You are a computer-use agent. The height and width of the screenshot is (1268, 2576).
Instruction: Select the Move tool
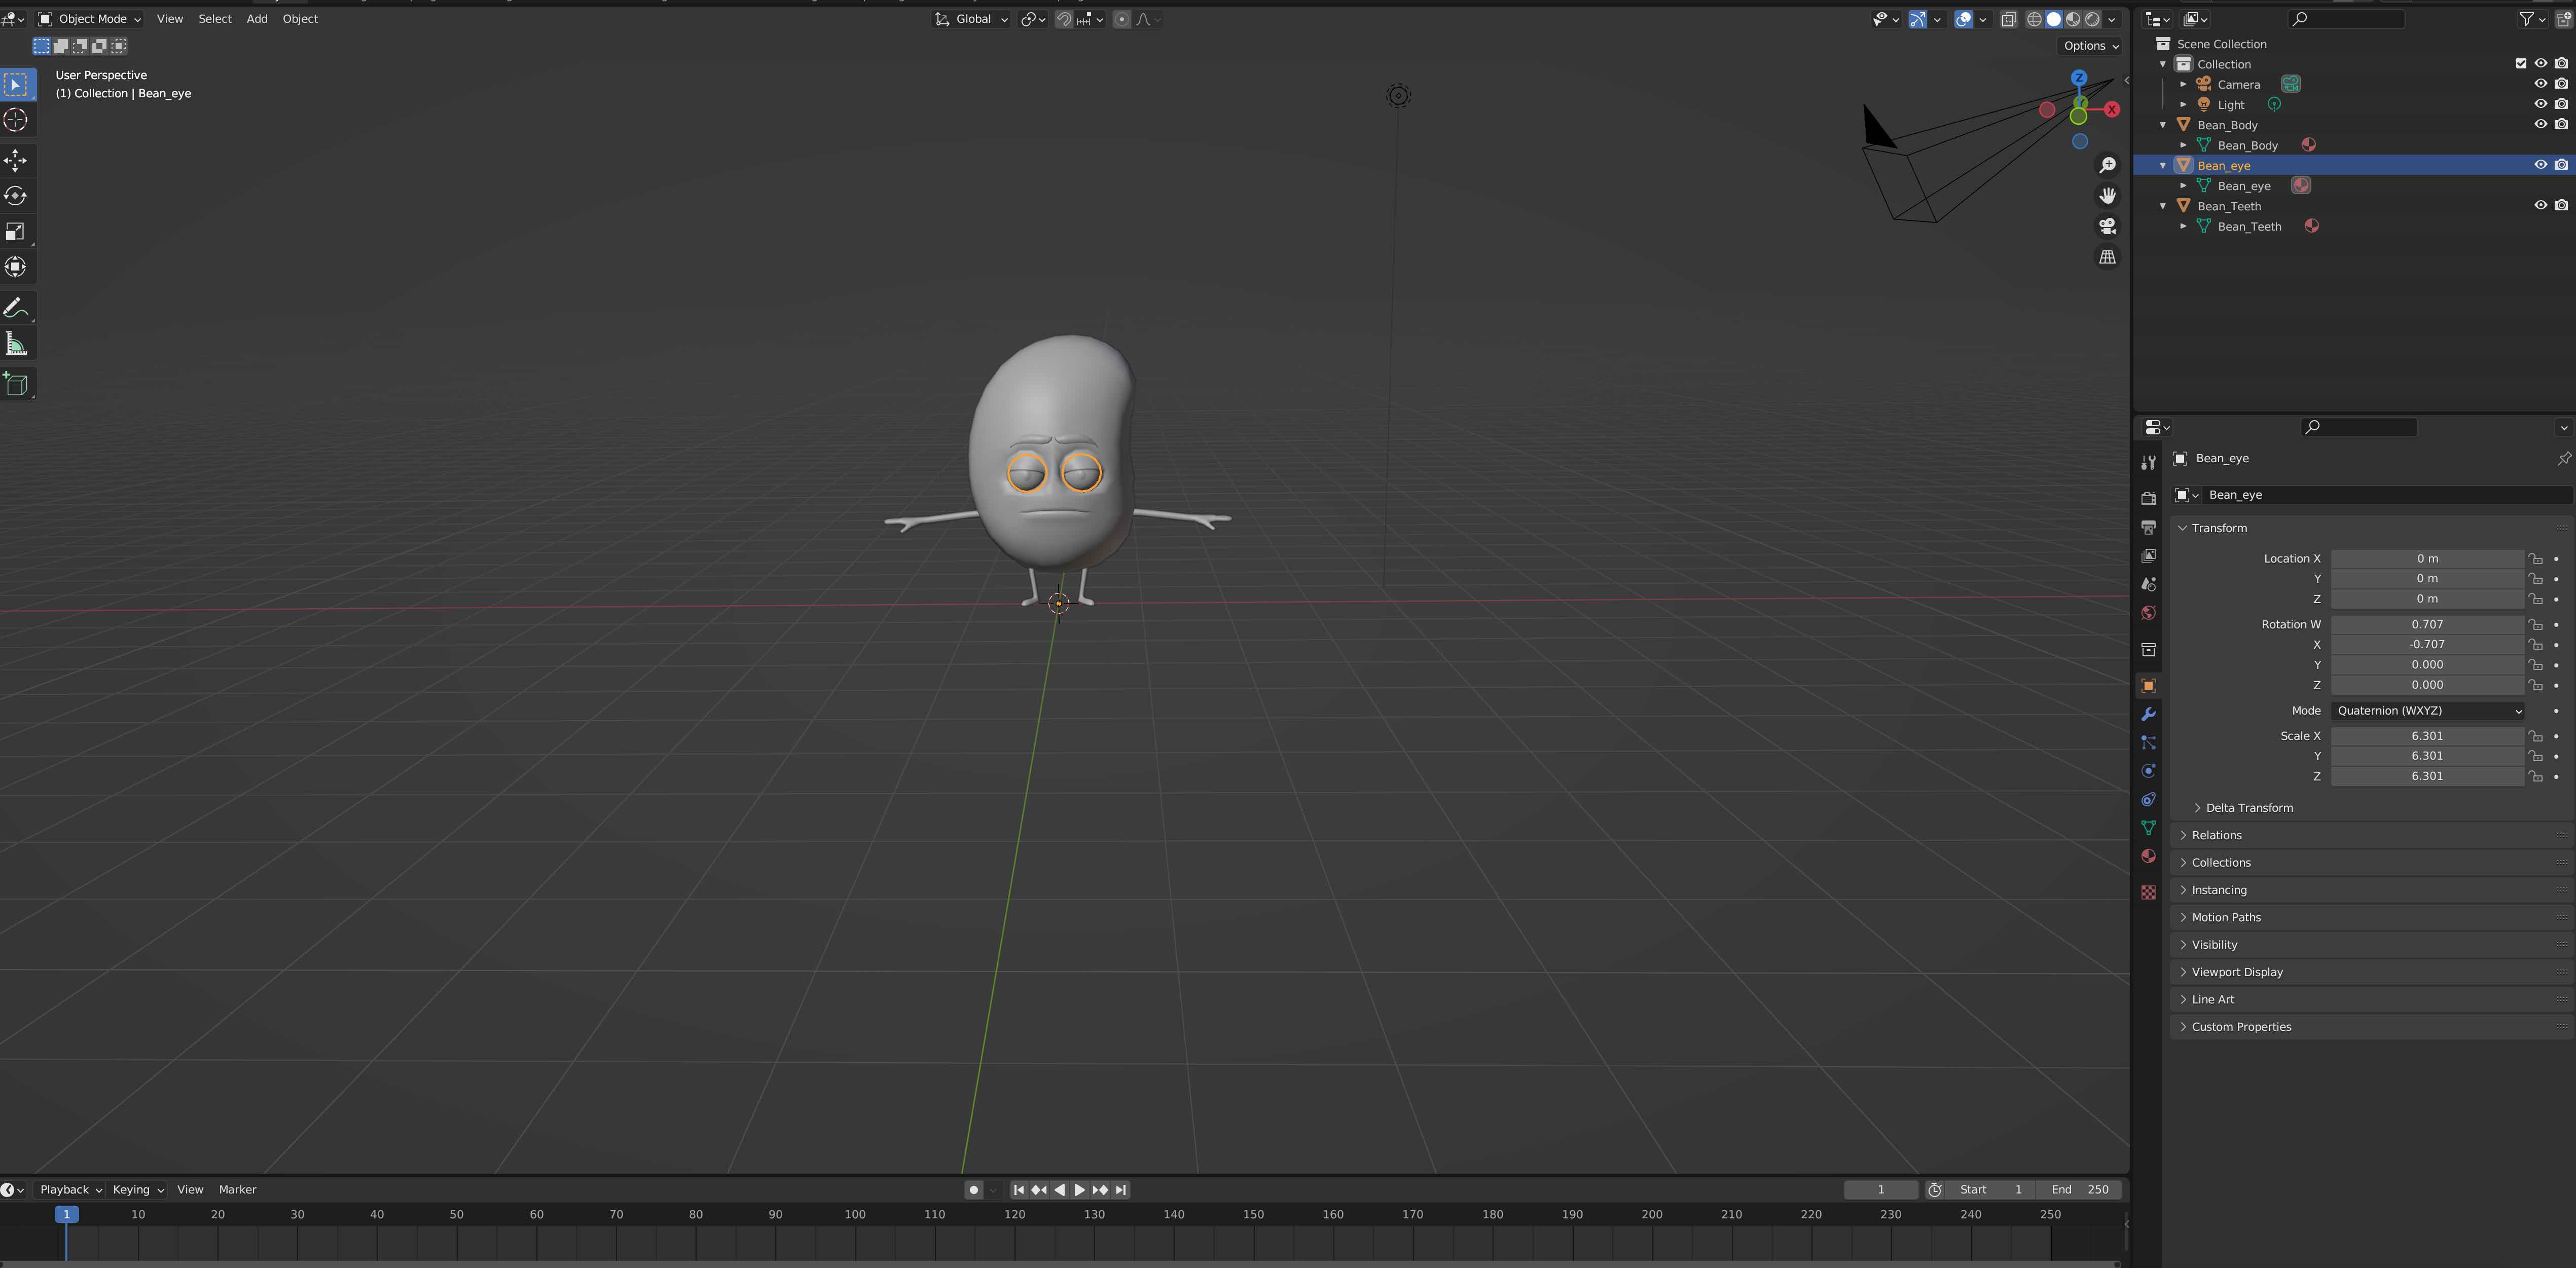click(x=16, y=160)
